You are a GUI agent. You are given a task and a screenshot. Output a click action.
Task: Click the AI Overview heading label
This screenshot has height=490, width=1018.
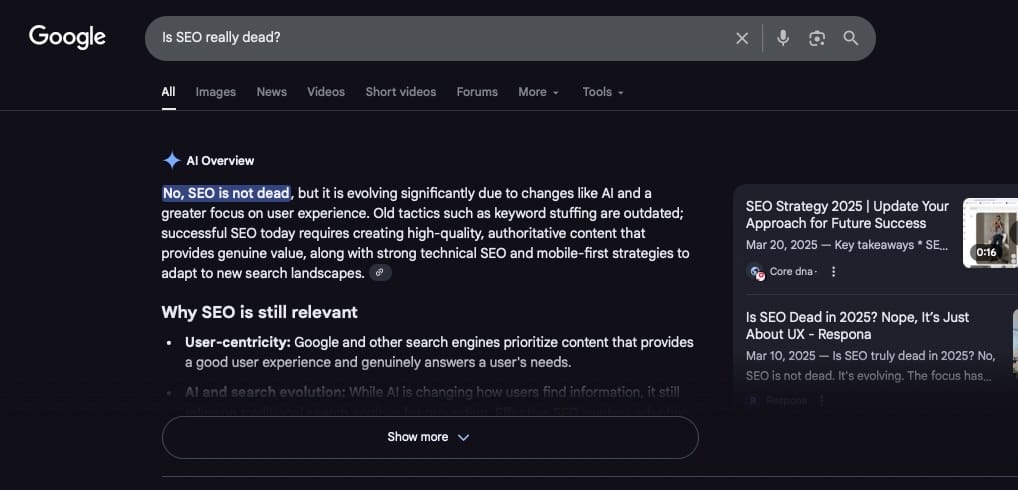[x=220, y=161]
